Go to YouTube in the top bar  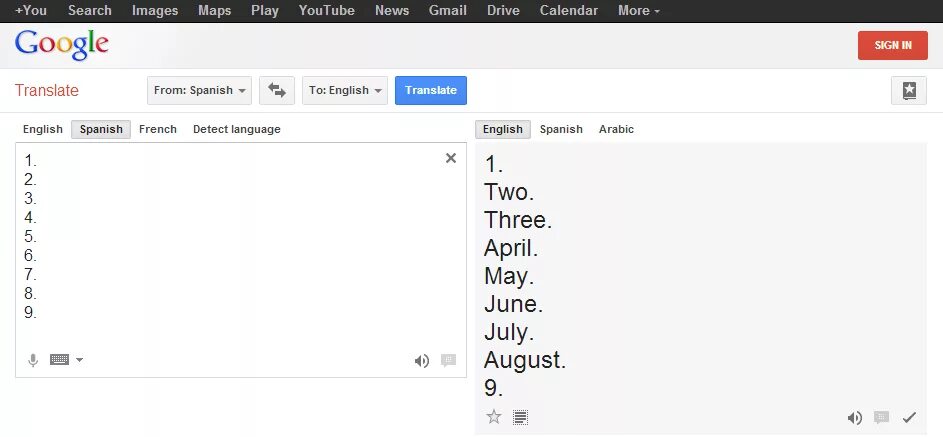click(327, 11)
